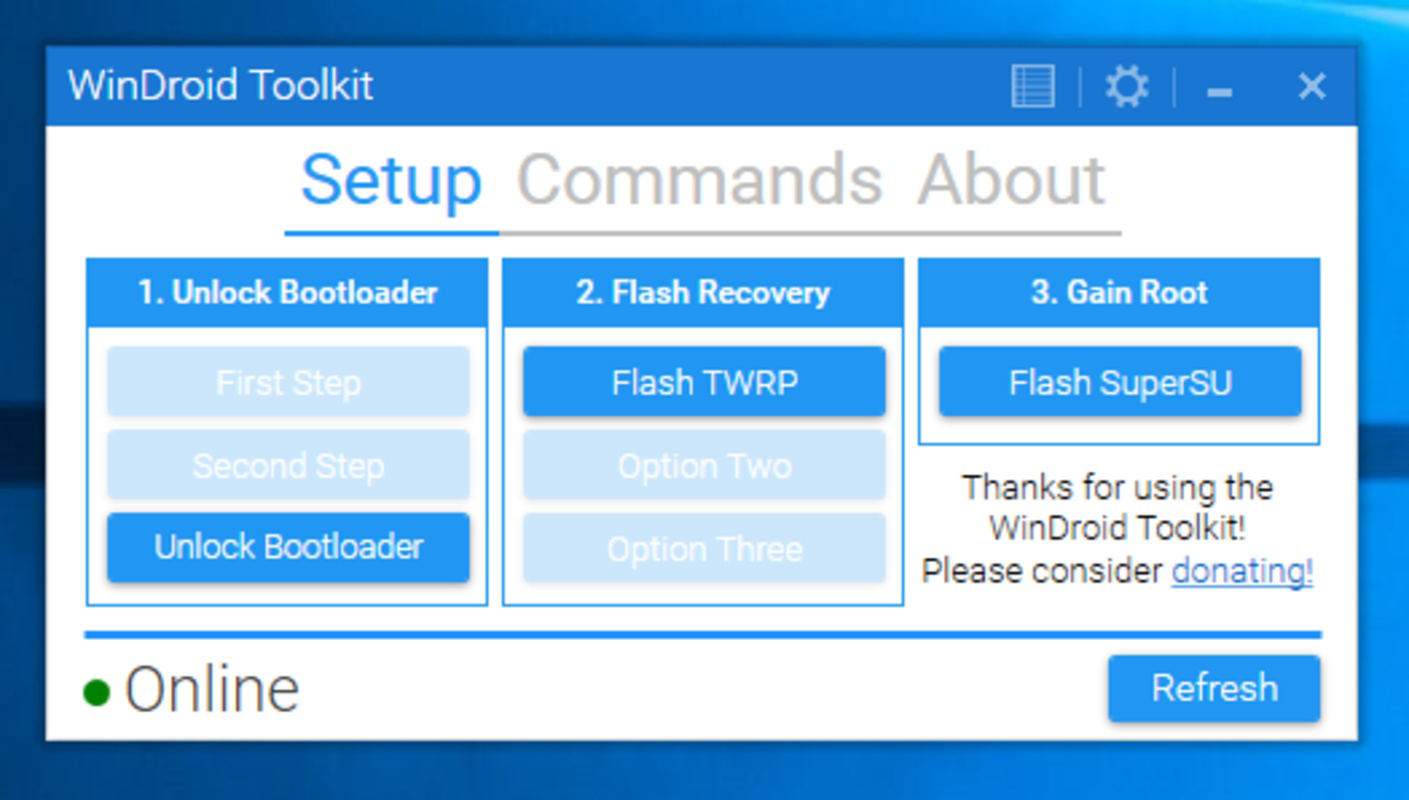Select Option Three under Flash Recovery
This screenshot has height=800, width=1409.
pyautogui.click(x=704, y=547)
